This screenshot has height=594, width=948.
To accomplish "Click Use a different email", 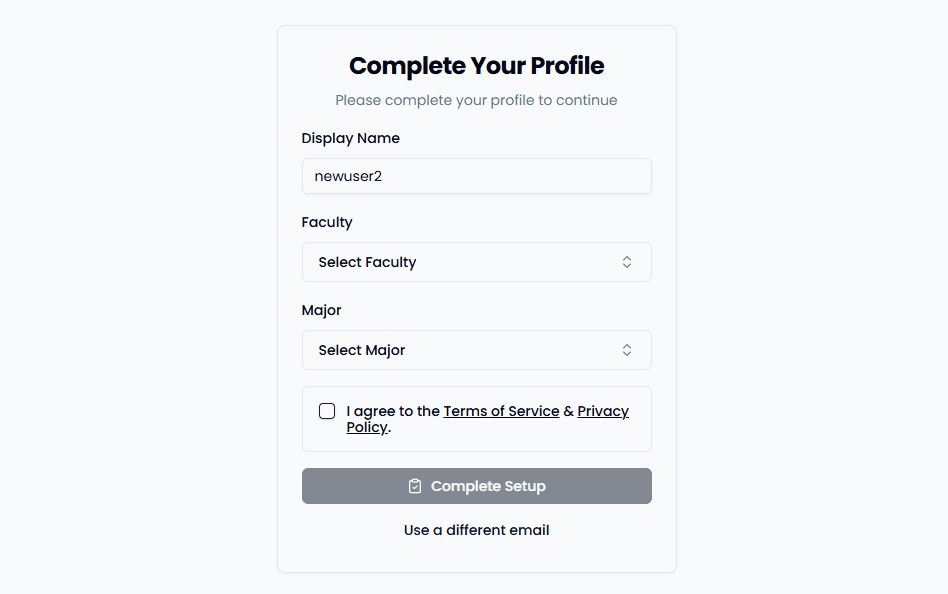I will 476,529.
